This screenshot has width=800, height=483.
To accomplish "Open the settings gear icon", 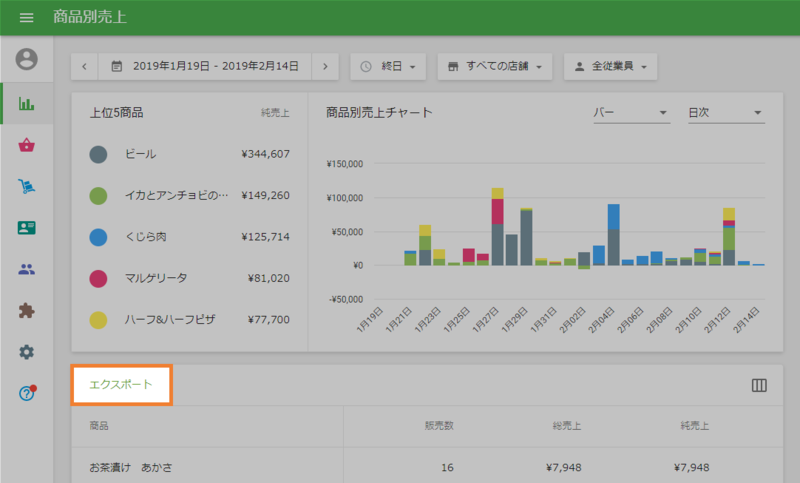I will pos(27,352).
